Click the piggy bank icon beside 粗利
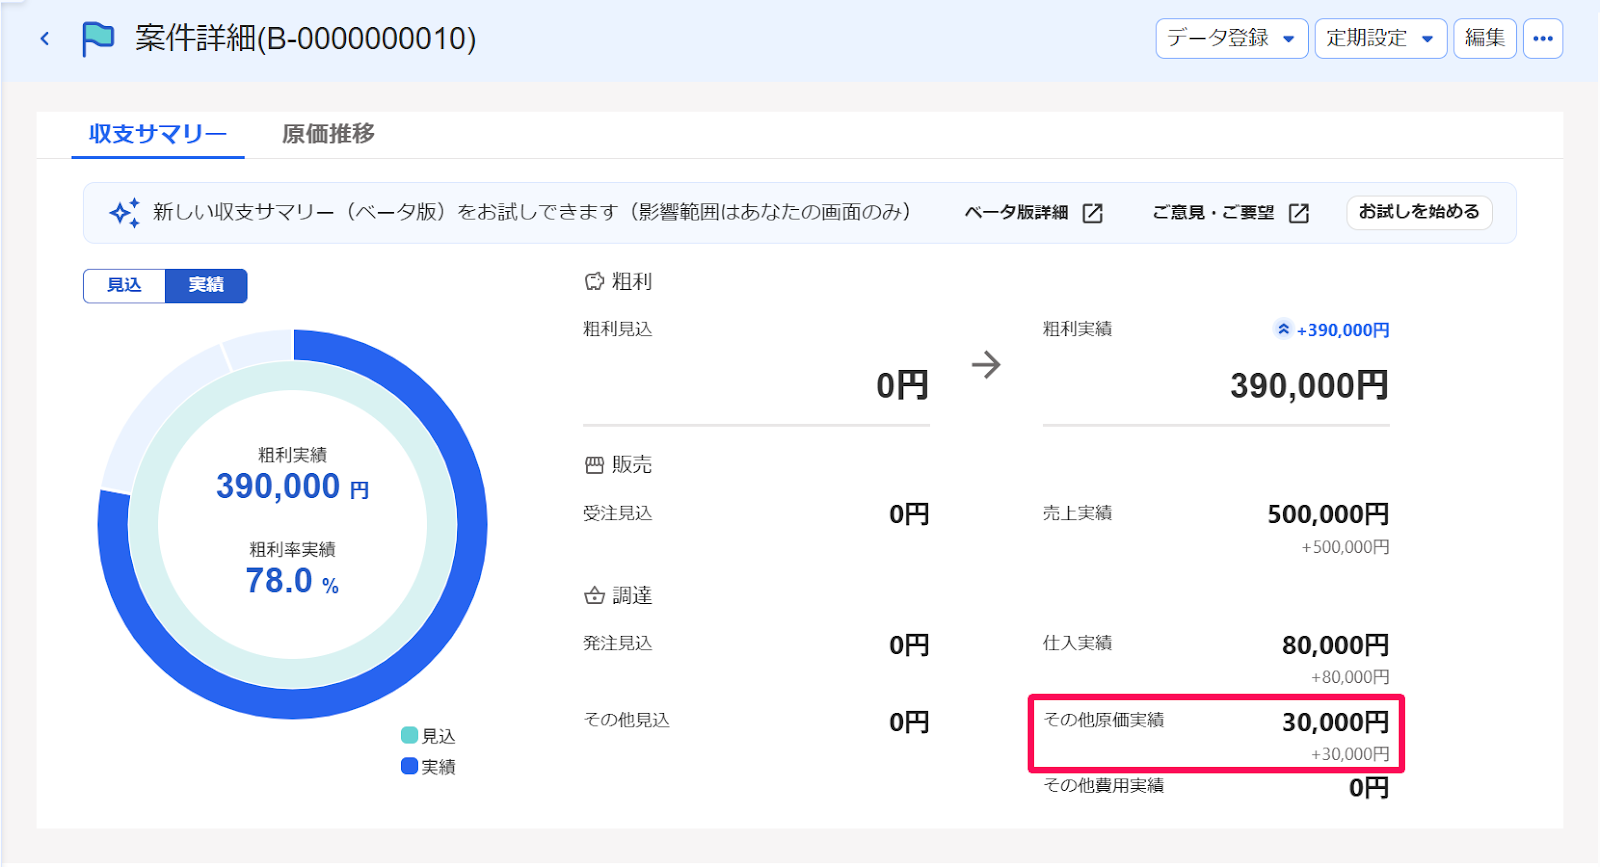Screen dimensions: 1600x867 (x=594, y=282)
